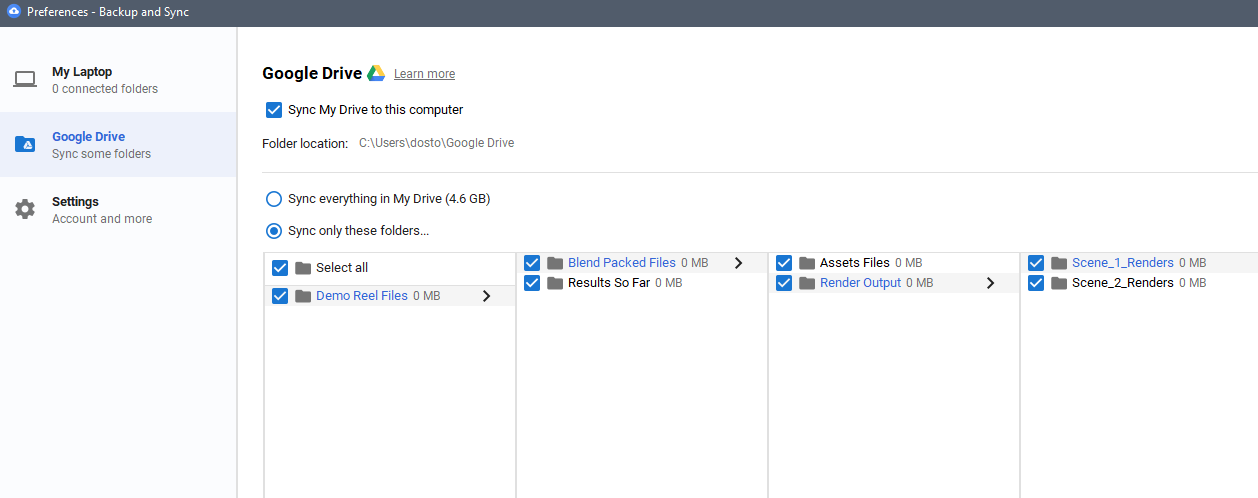
Task: Expand Blend Packed Files with its chevron
Action: click(x=739, y=263)
